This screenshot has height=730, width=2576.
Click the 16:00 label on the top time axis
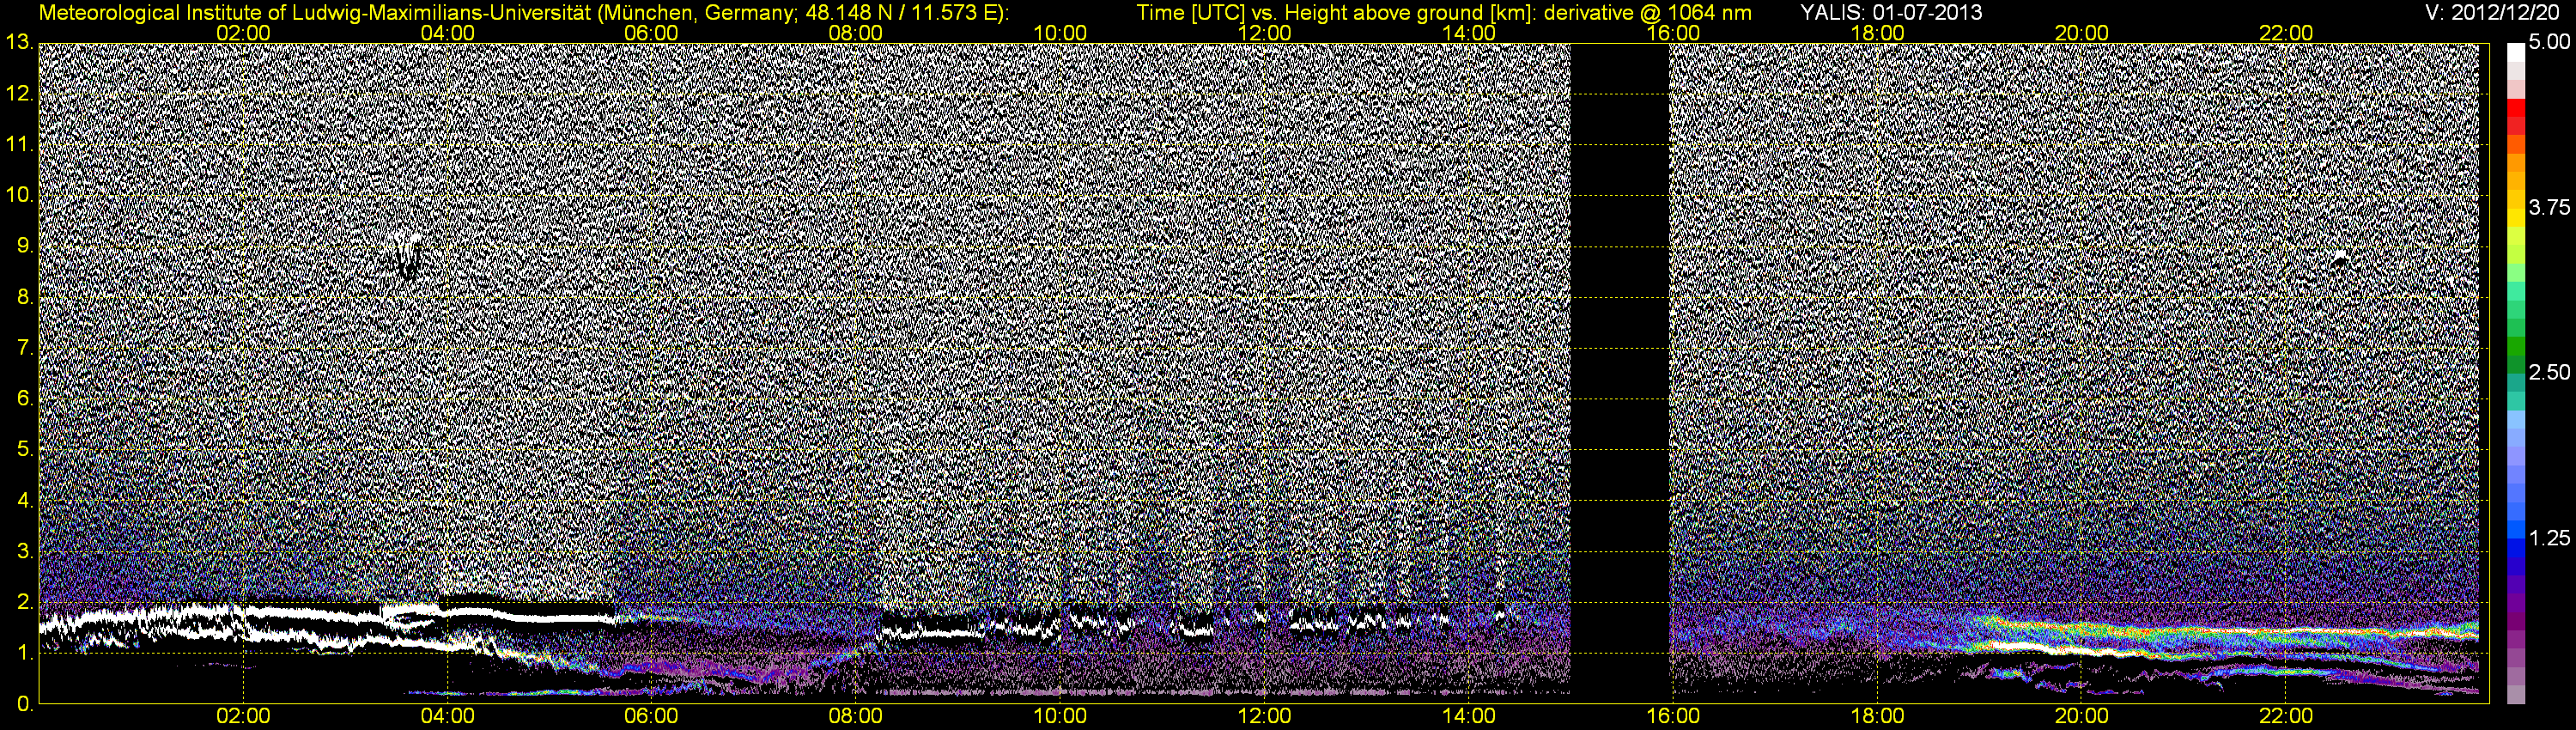click(x=1673, y=33)
